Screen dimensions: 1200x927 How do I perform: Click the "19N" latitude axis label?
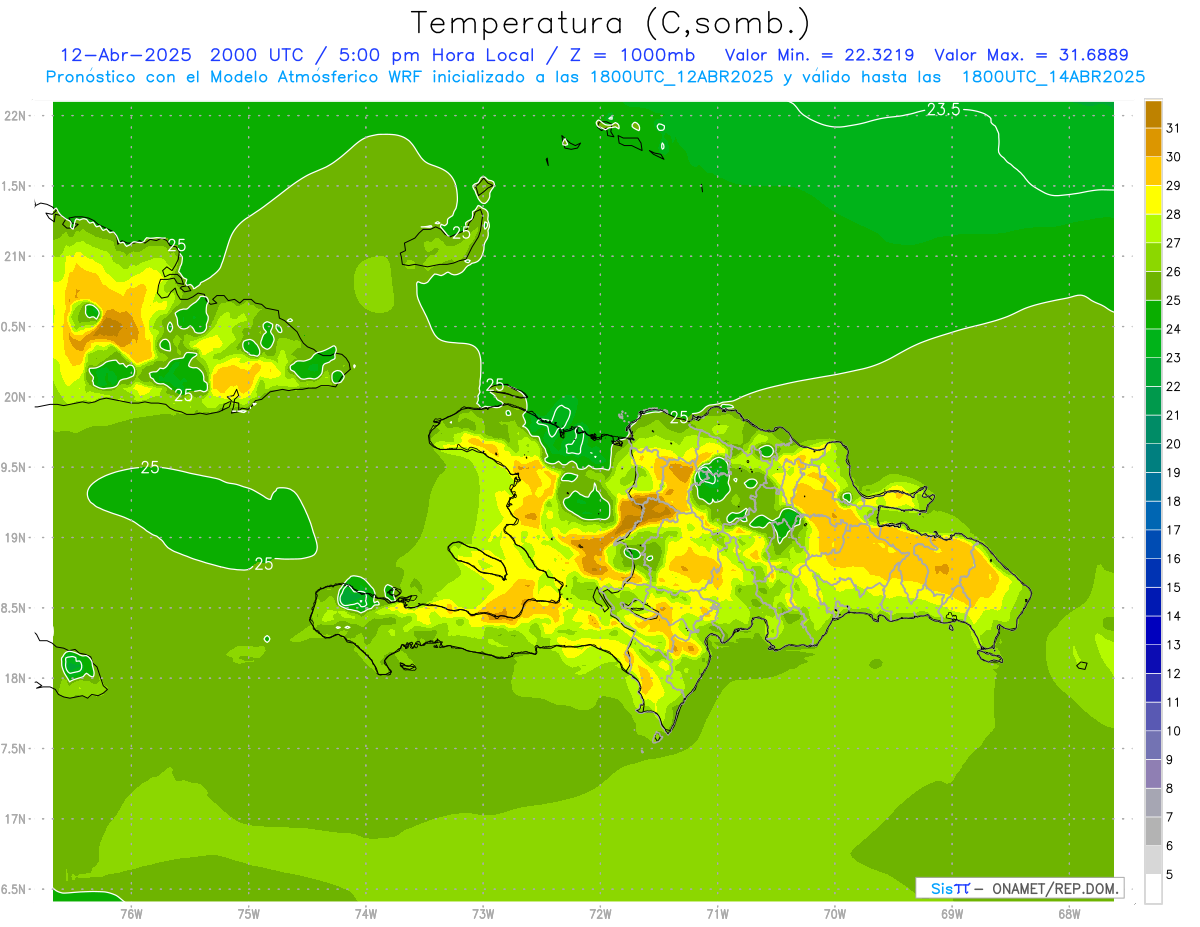15,537
